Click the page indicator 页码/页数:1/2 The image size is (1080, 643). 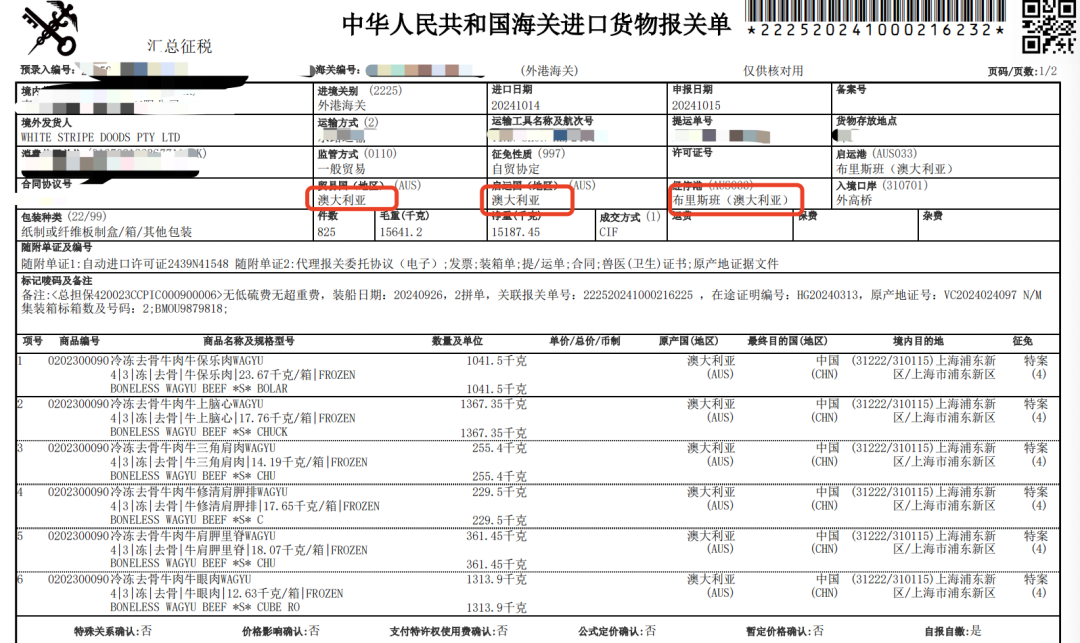(1022, 71)
